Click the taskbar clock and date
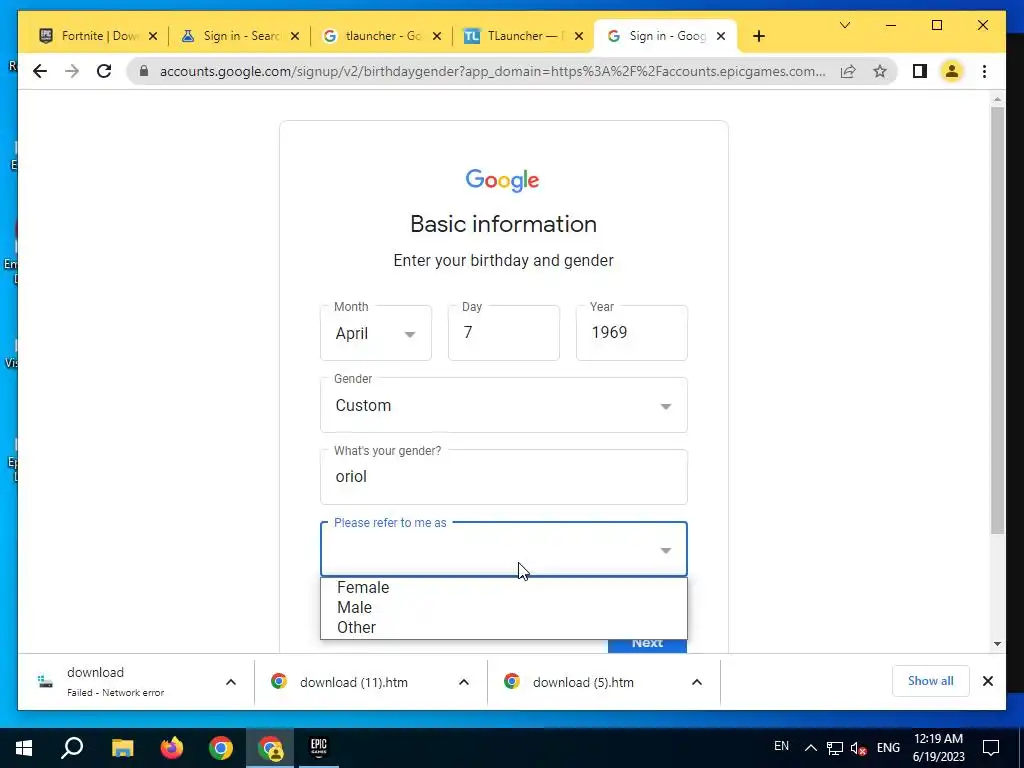 click(938, 748)
